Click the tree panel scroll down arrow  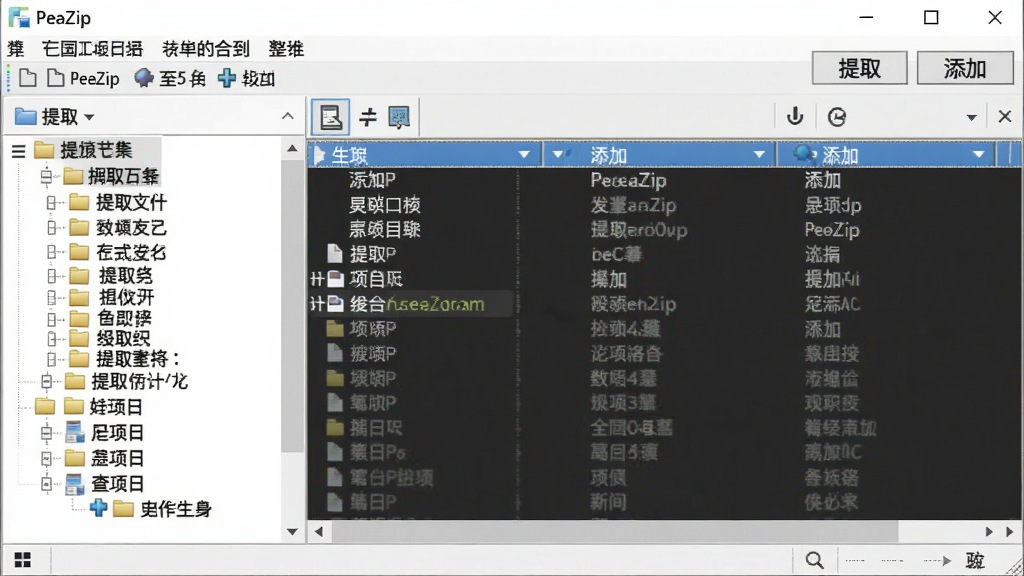(292, 532)
